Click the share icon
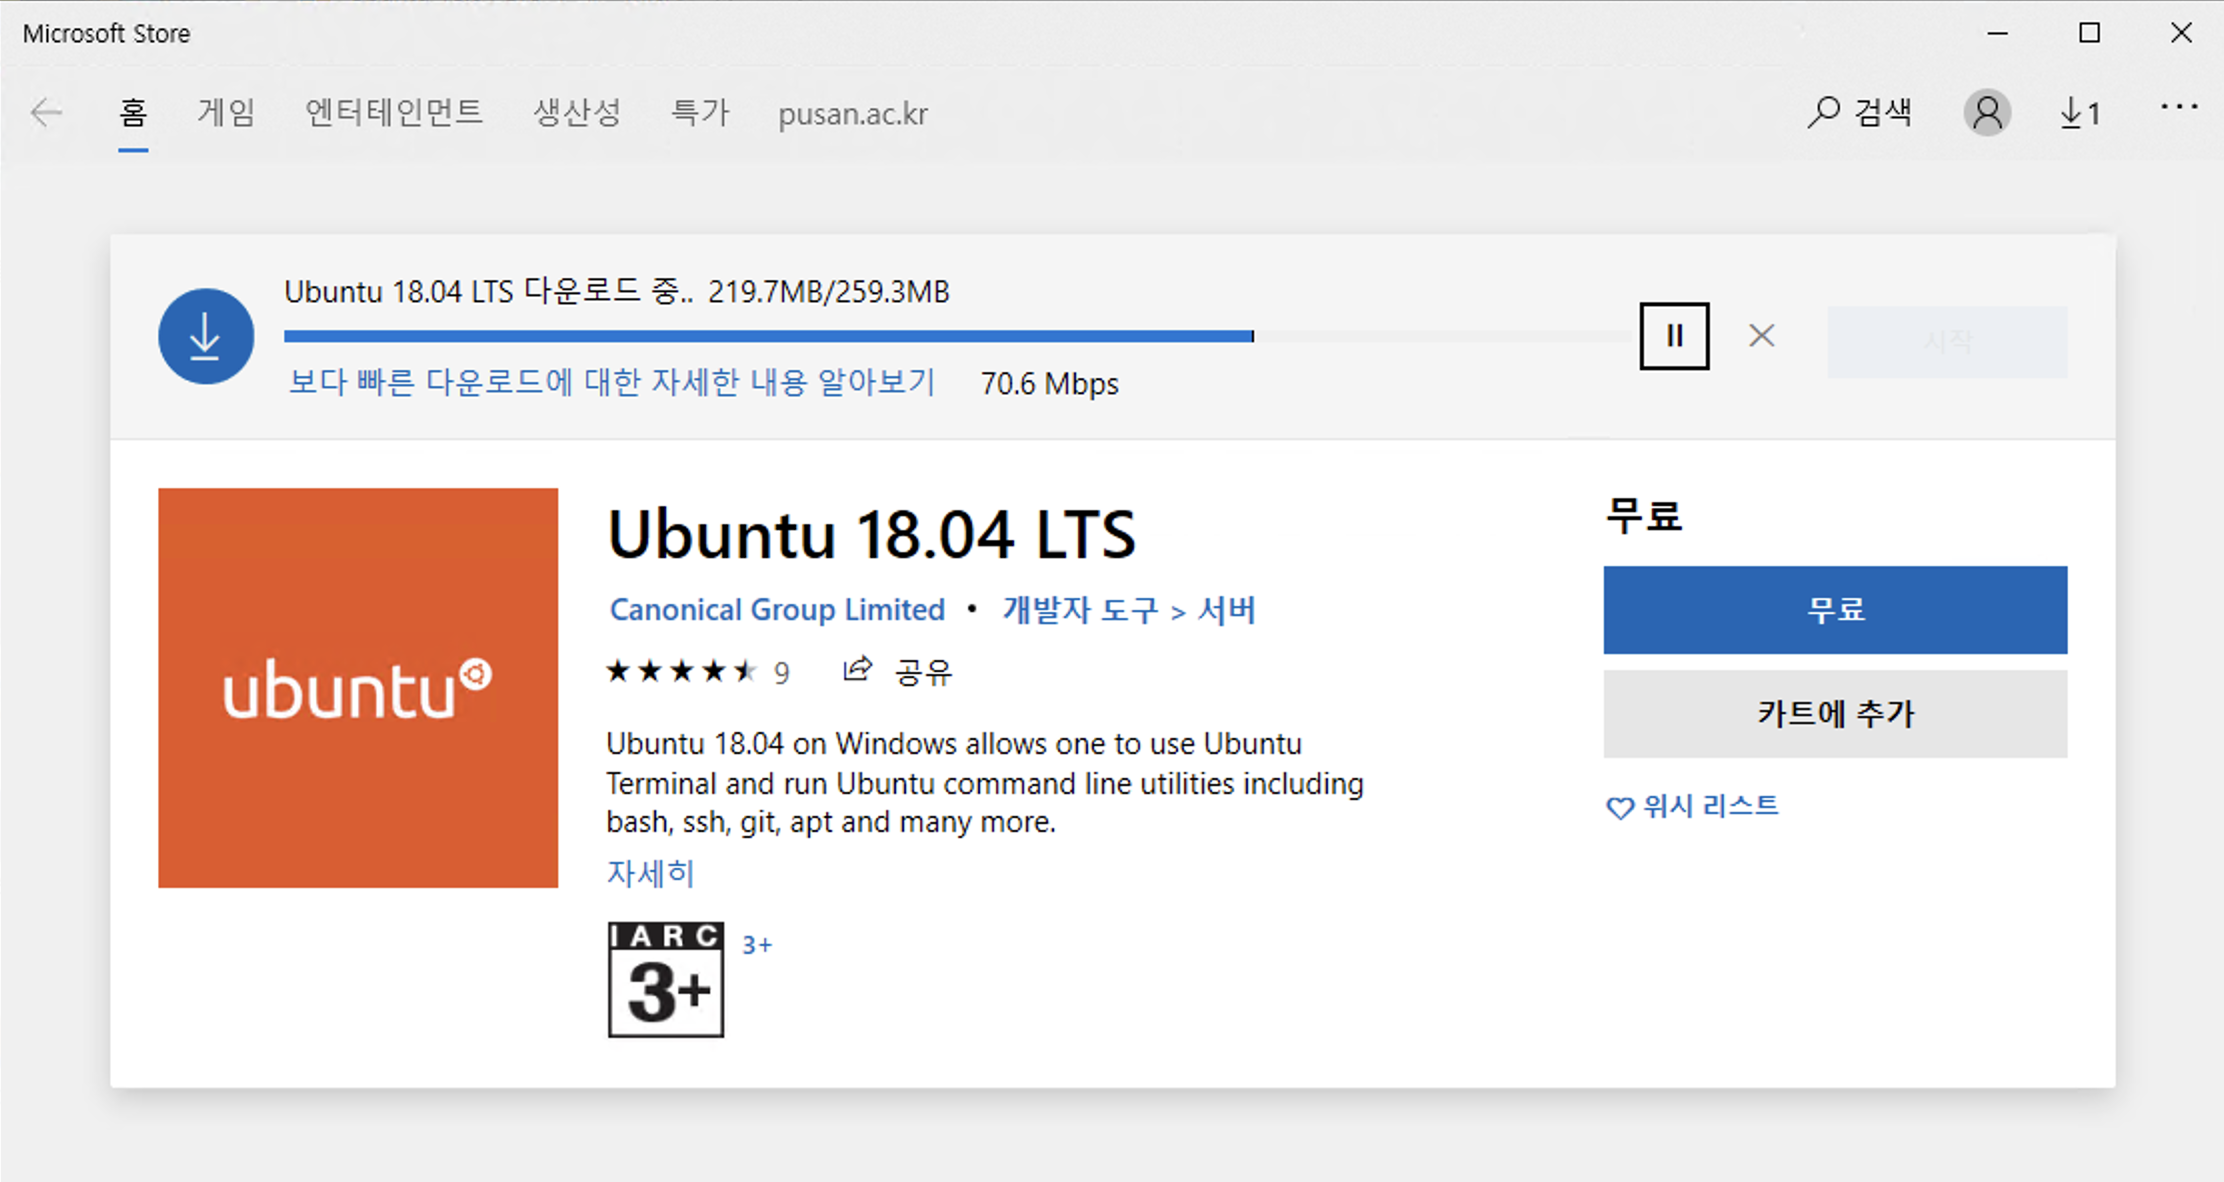This screenshot has width=2224, height=1182. pos(857,670)
